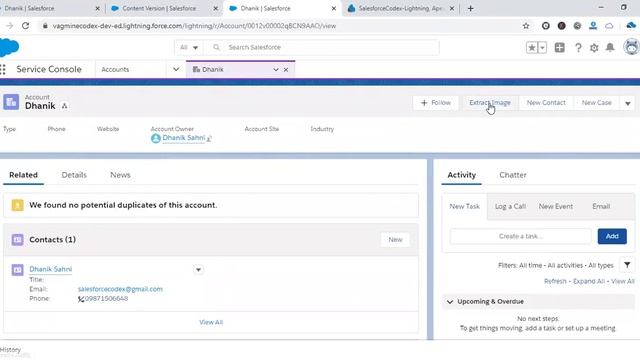Focus the Create a task input
640x360 pixels.
[520, 236]
